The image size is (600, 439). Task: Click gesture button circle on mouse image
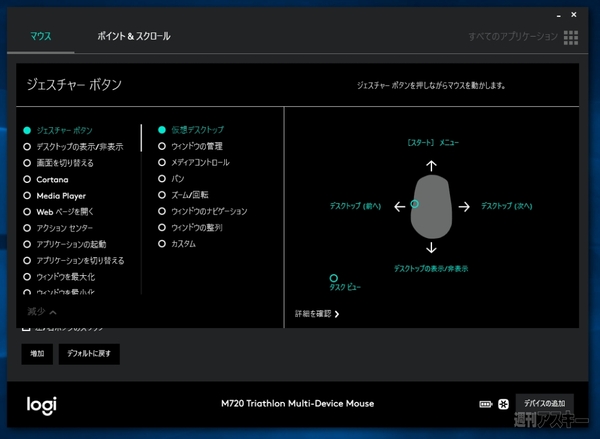[414, 204]
